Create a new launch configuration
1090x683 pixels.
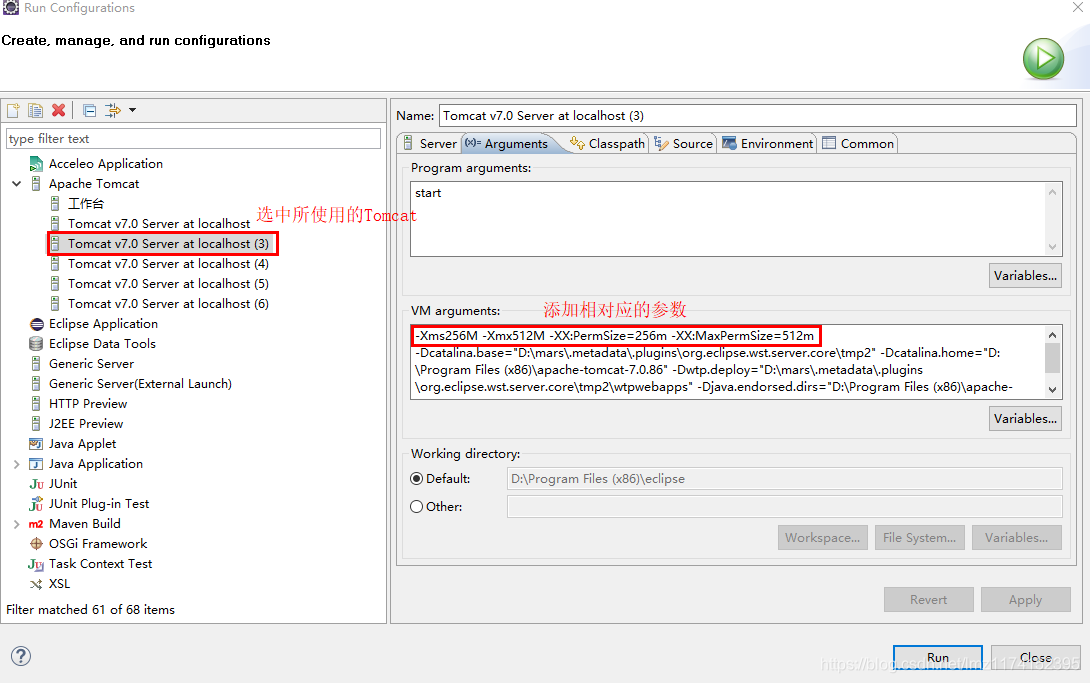pos(13,110)
